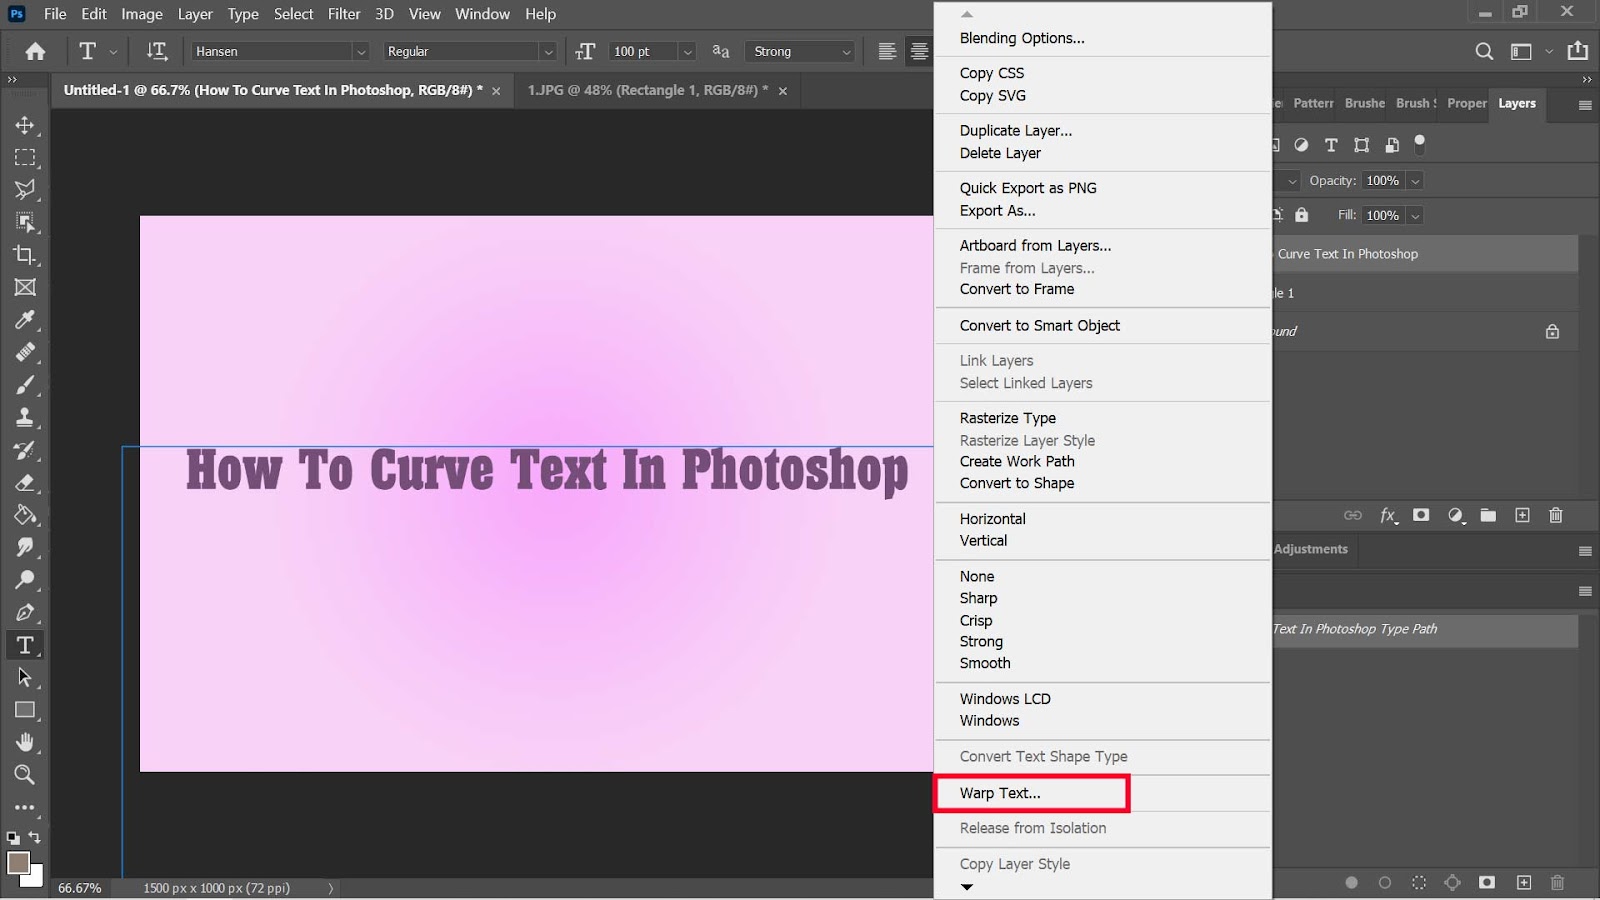Select the Rectangle shape tool
The image size is (1600, 900).
click(x=25, y=710)
